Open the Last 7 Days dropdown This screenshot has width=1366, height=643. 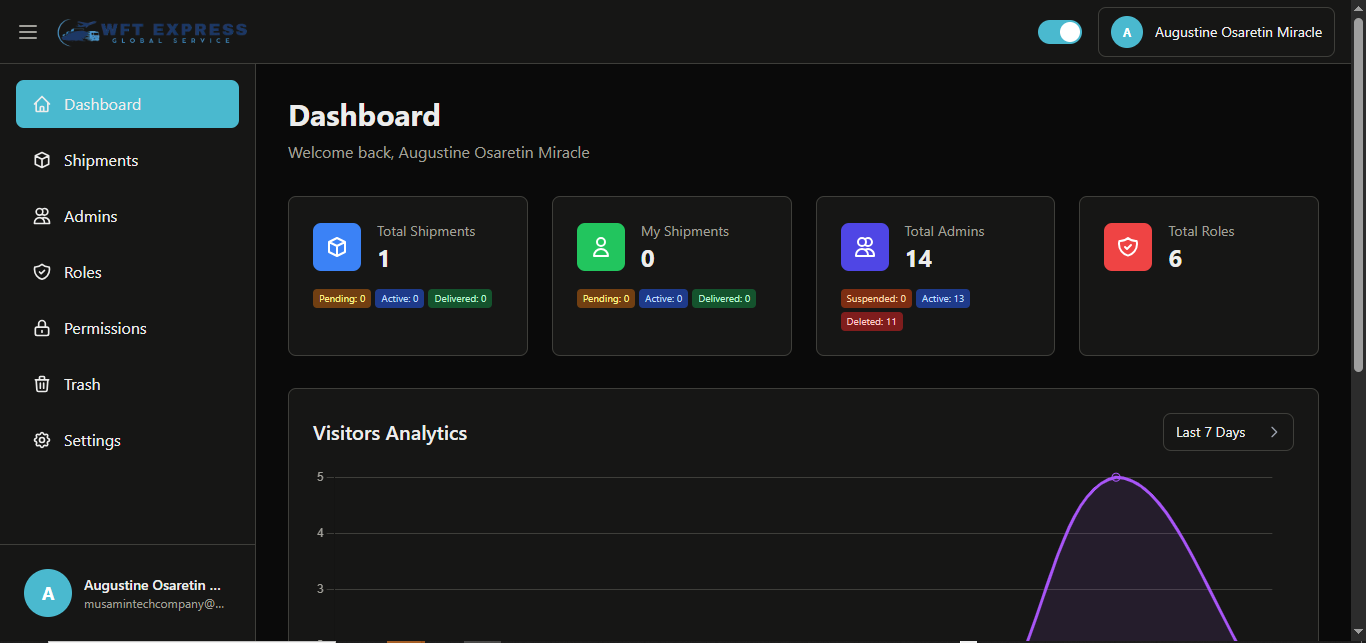click(1228, 431)
